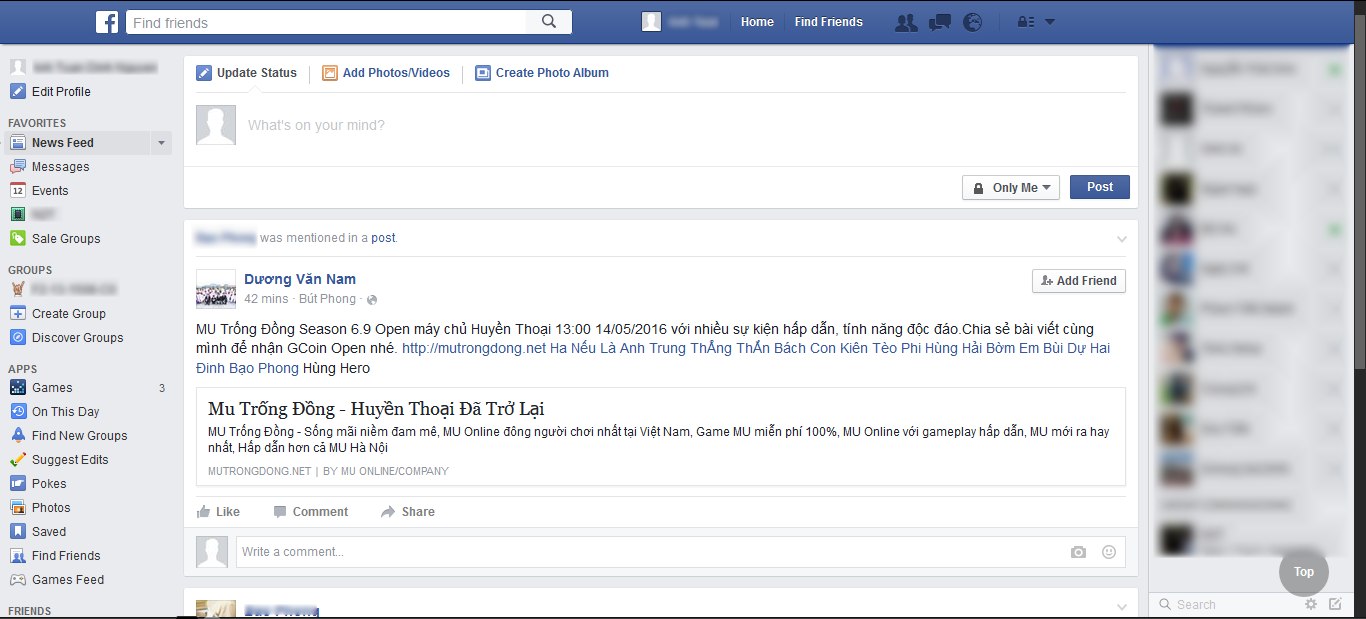Open the friend requests icon

tap(906, 22)
